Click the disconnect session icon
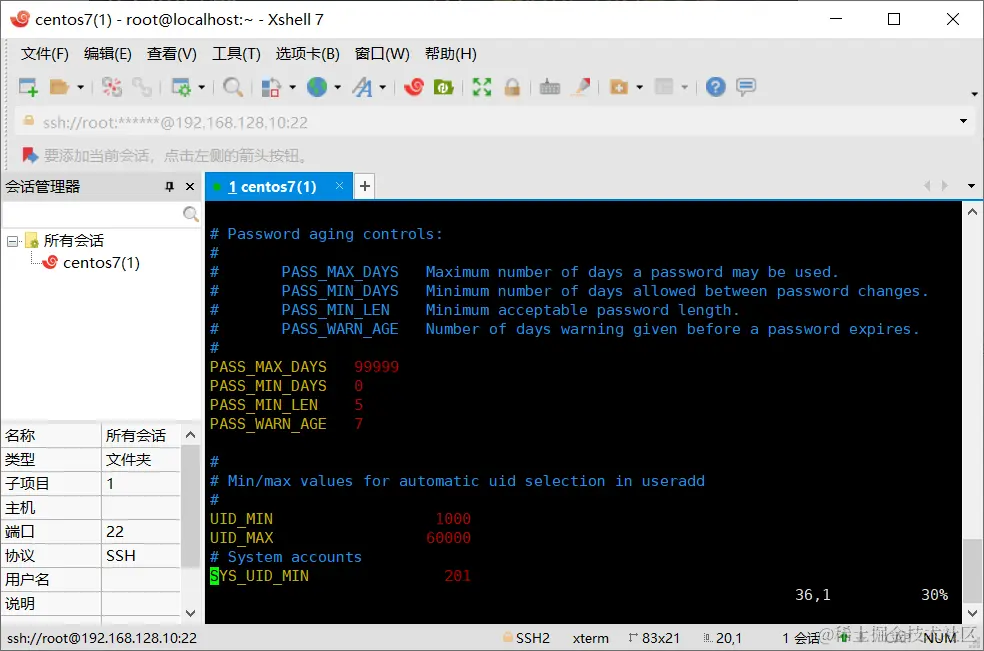This screenshot has height=651, width=984. click(x=112, y=87)
